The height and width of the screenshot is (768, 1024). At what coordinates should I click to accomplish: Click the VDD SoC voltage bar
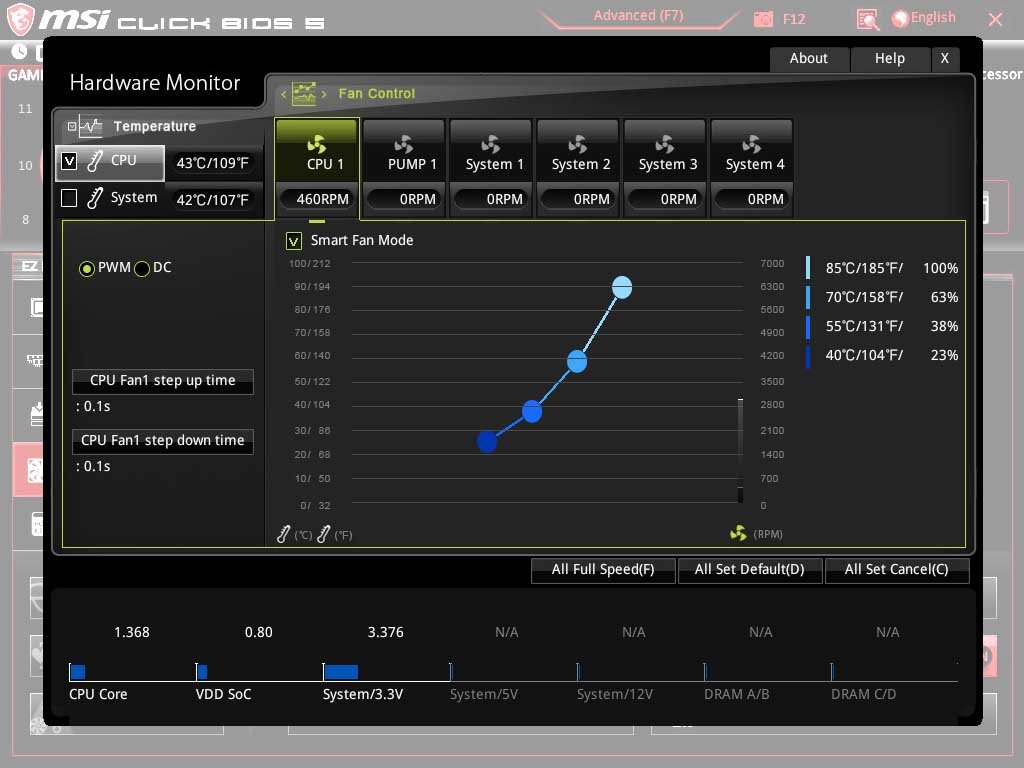coord(202,671)
